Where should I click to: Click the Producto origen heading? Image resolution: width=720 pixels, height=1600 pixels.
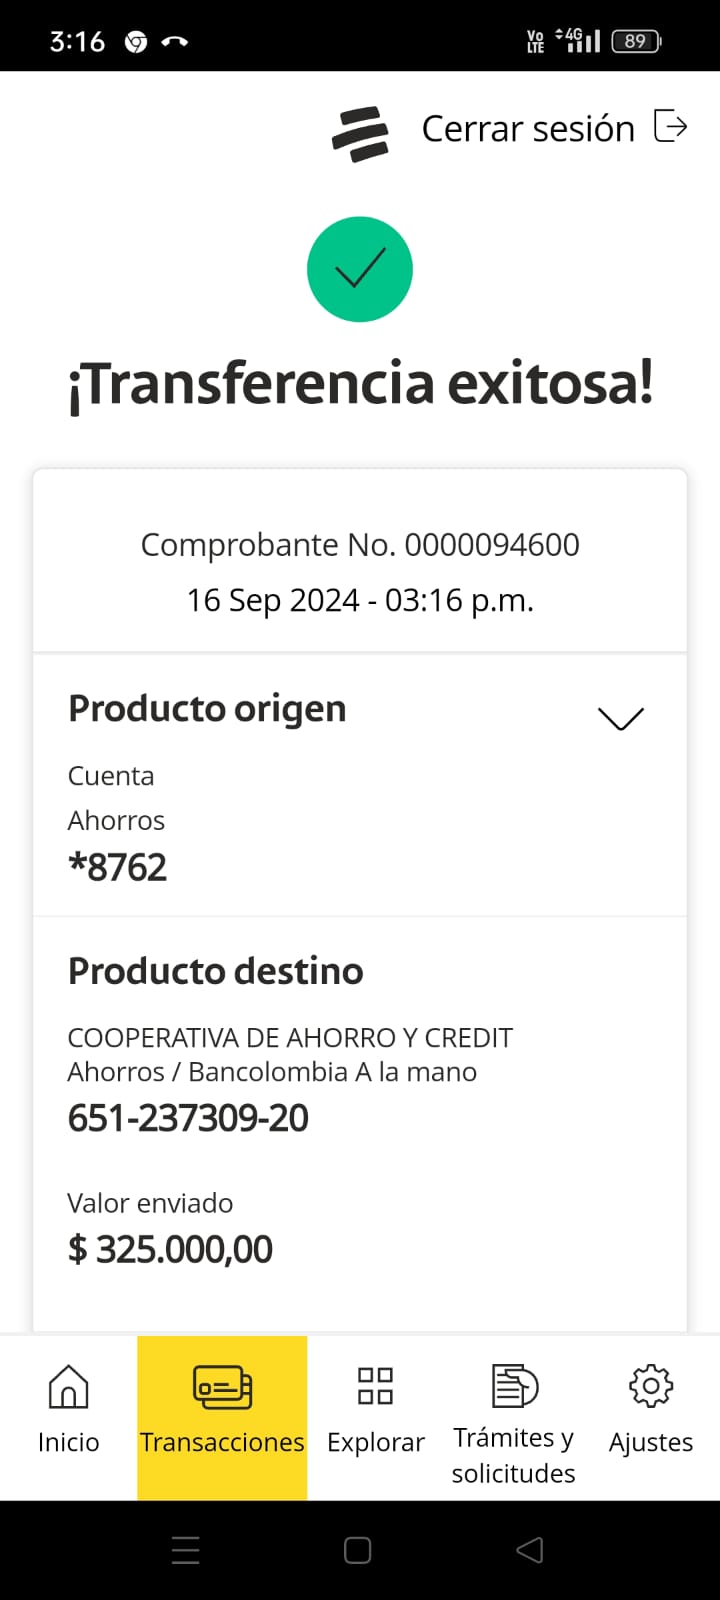207,709
